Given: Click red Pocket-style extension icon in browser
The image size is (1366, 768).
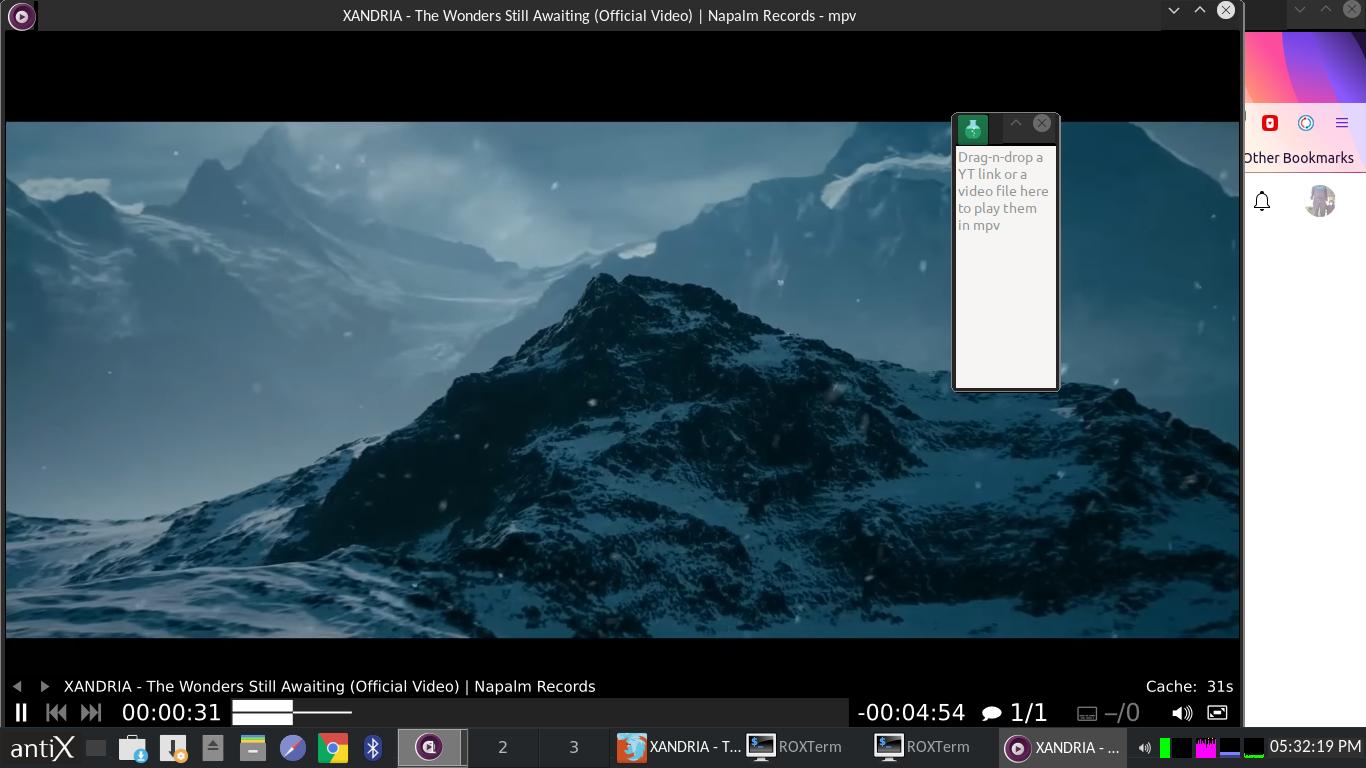Looking at the screenshot, I should 1270,123.
